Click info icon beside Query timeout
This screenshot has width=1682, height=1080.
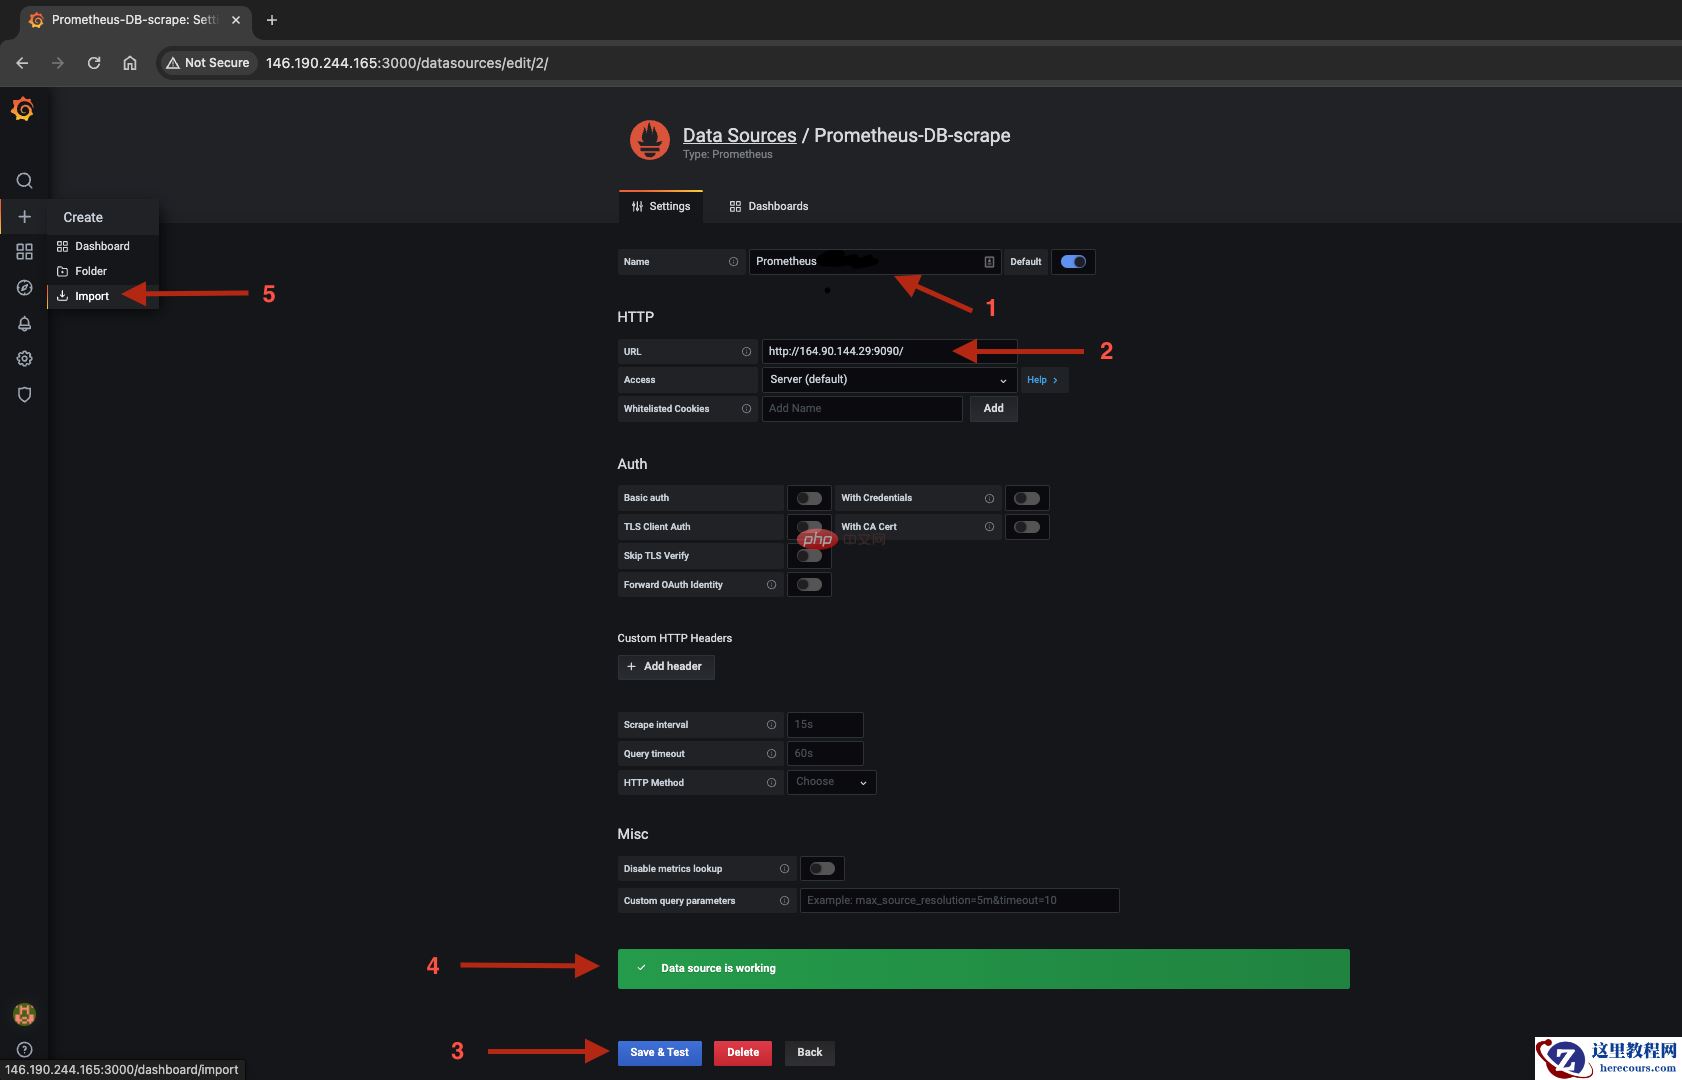[771, 754]
